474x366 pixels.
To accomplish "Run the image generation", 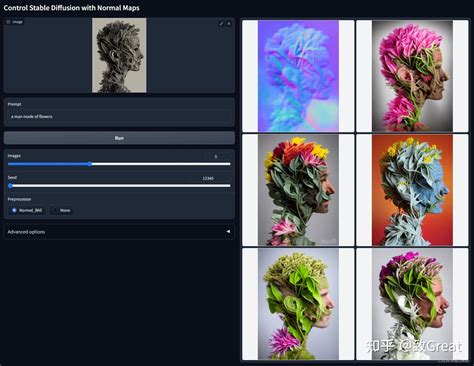I will (x=119, y=138).
